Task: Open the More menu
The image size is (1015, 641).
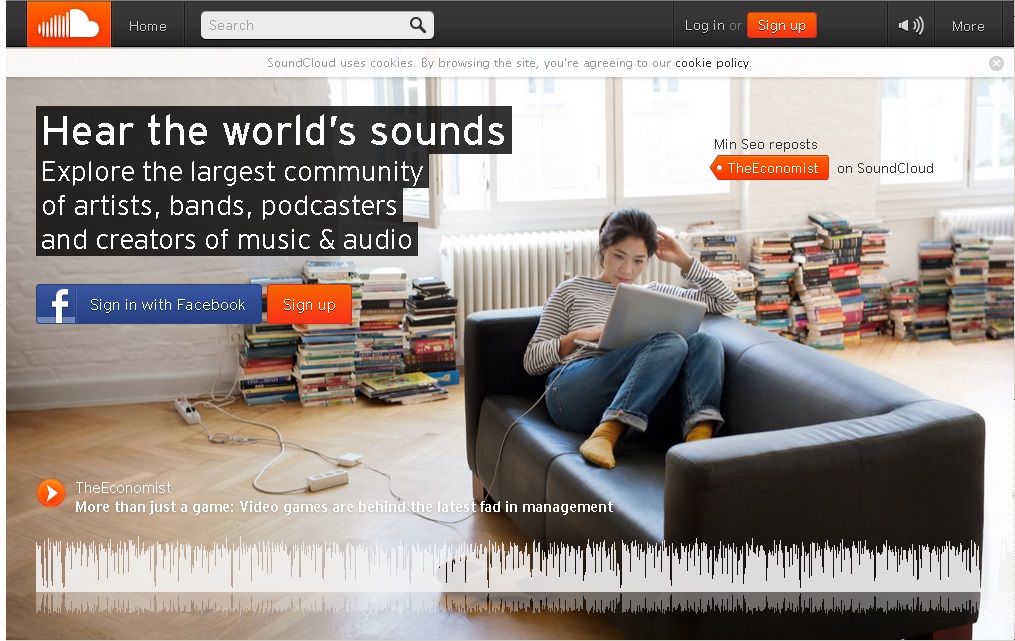Action: [967, 25]
